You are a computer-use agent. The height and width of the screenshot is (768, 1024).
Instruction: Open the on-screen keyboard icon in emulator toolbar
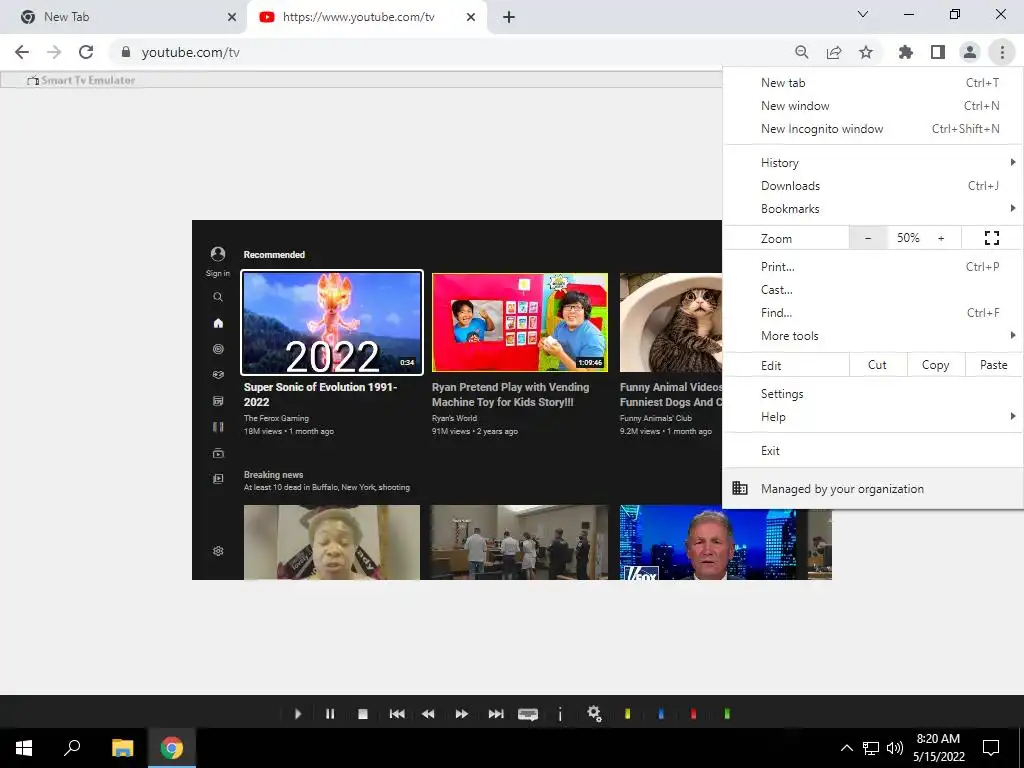528,714
